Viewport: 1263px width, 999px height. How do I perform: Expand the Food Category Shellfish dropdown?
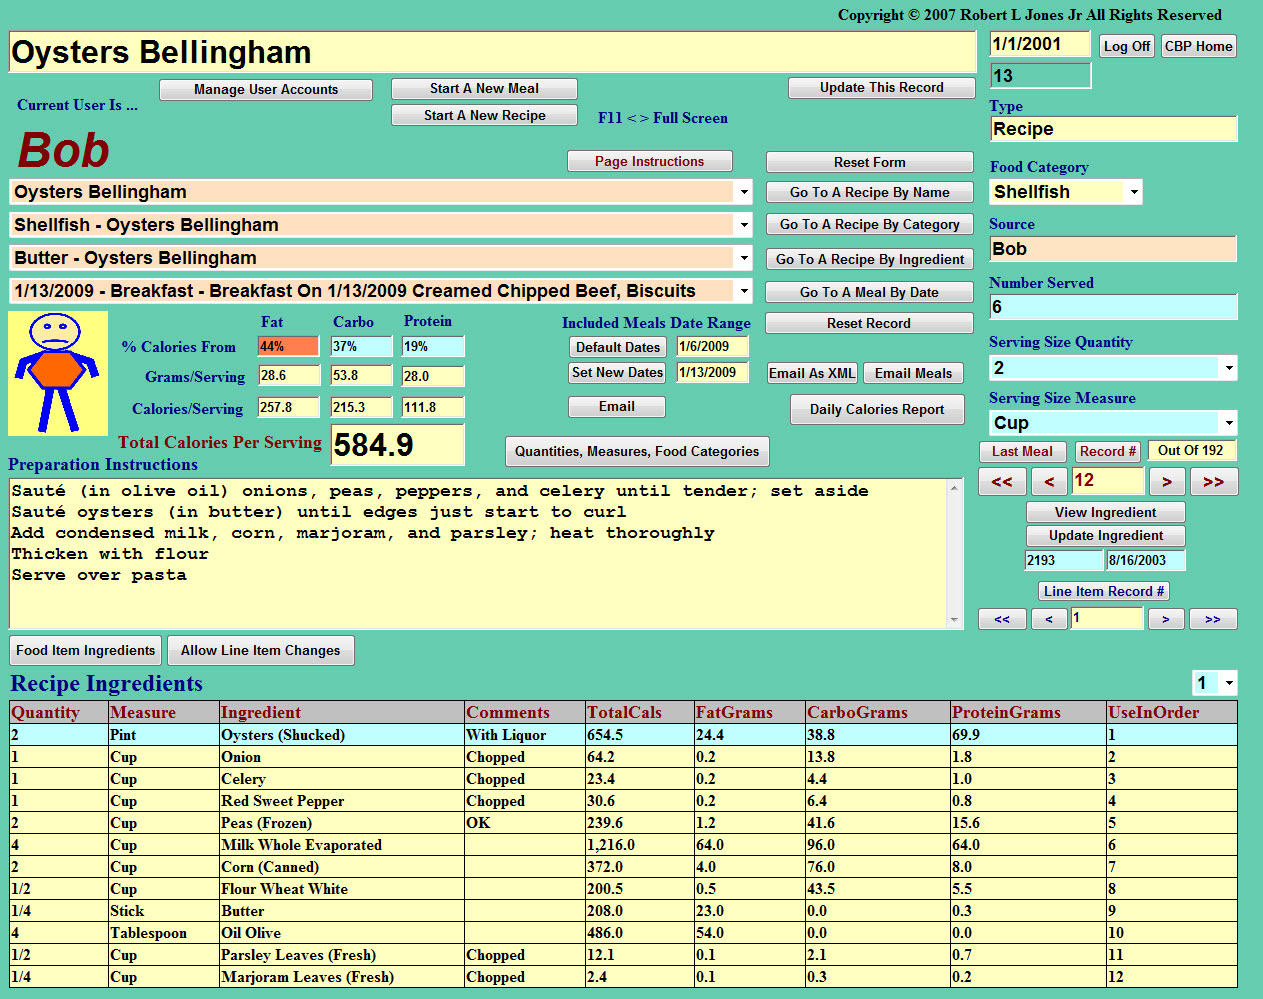tap(1133, 192)
